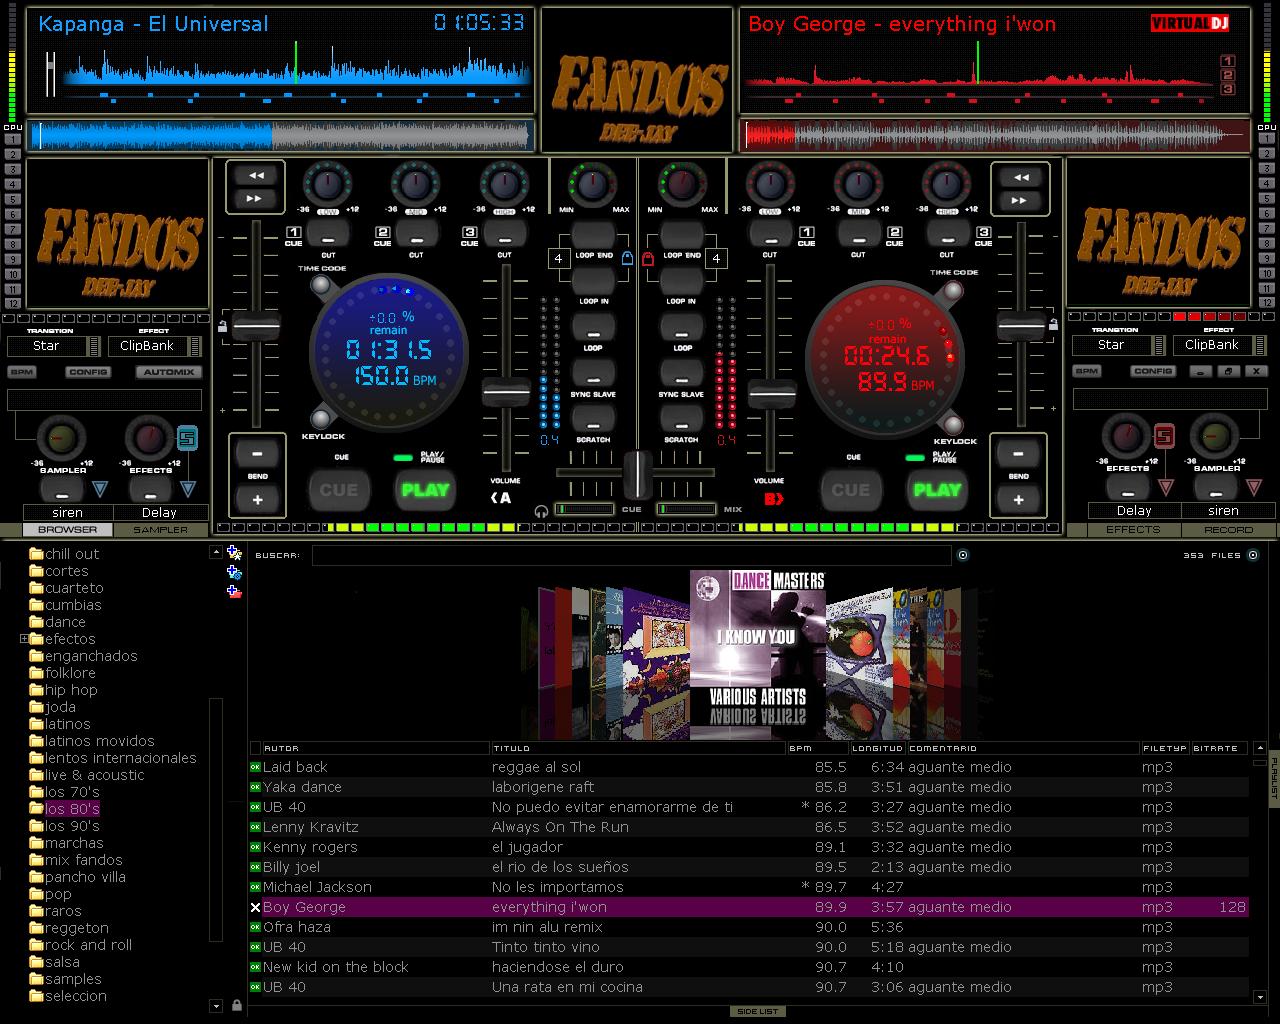This screenshot has width=1280, height=1024.
Task: Open CONFIG on the left panel
Action: tap(88, 372)
